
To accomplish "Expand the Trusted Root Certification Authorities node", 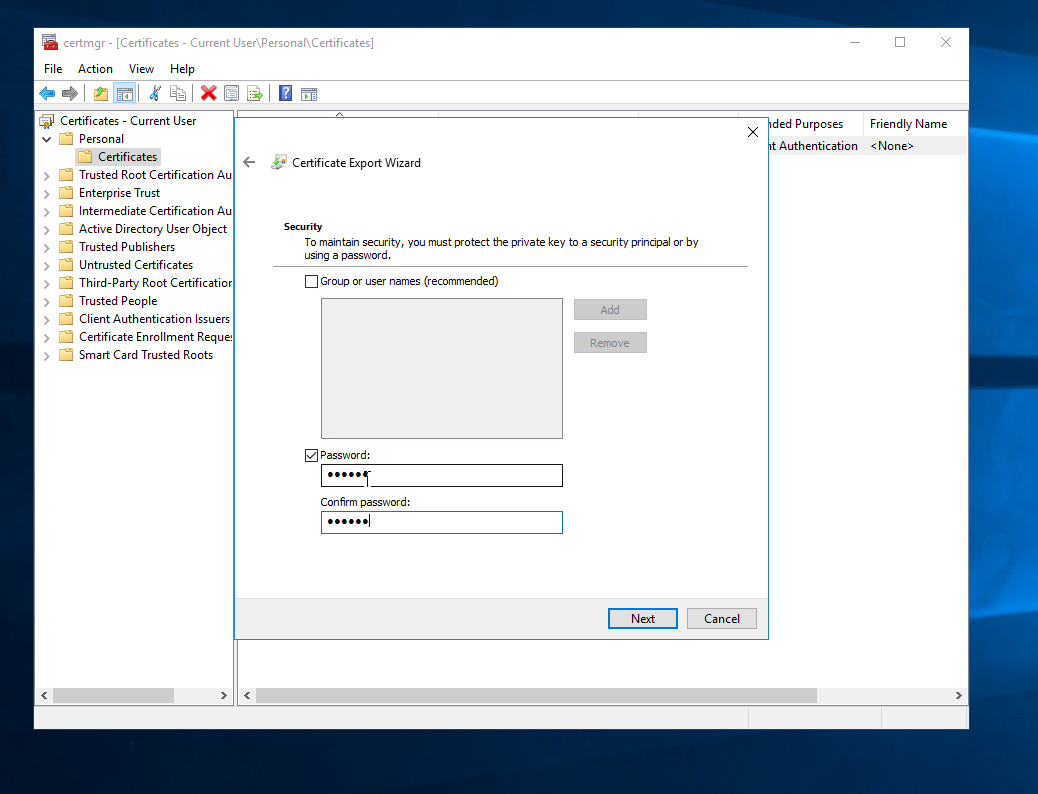I will point(46,176).
